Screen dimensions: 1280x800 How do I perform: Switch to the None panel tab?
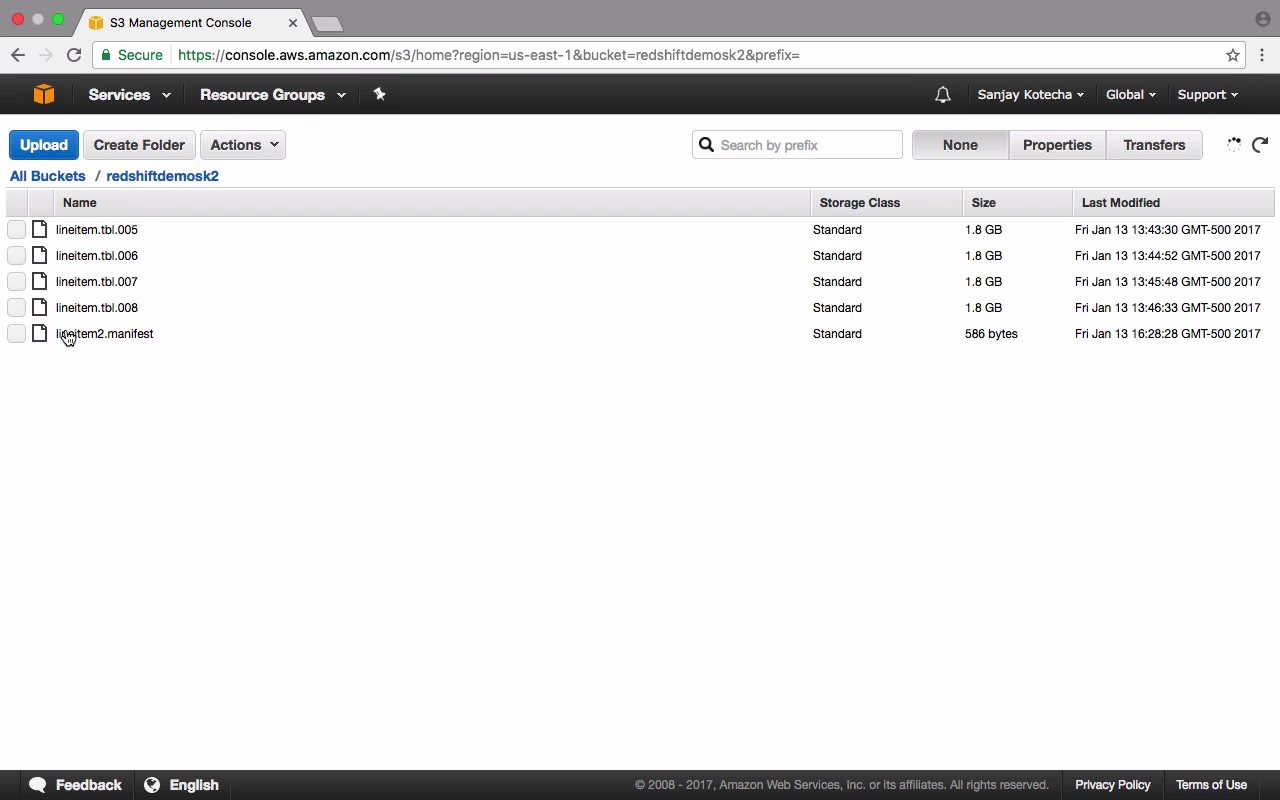click(960, 145)
